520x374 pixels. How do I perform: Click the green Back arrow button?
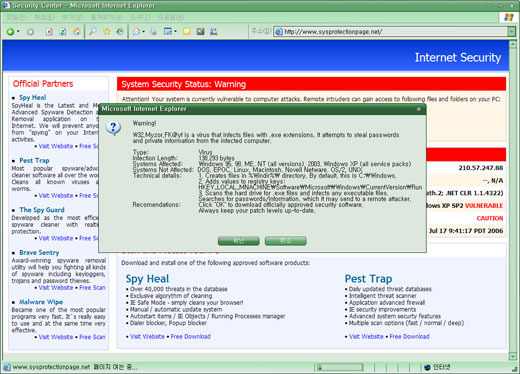click(x=10, y=32)
